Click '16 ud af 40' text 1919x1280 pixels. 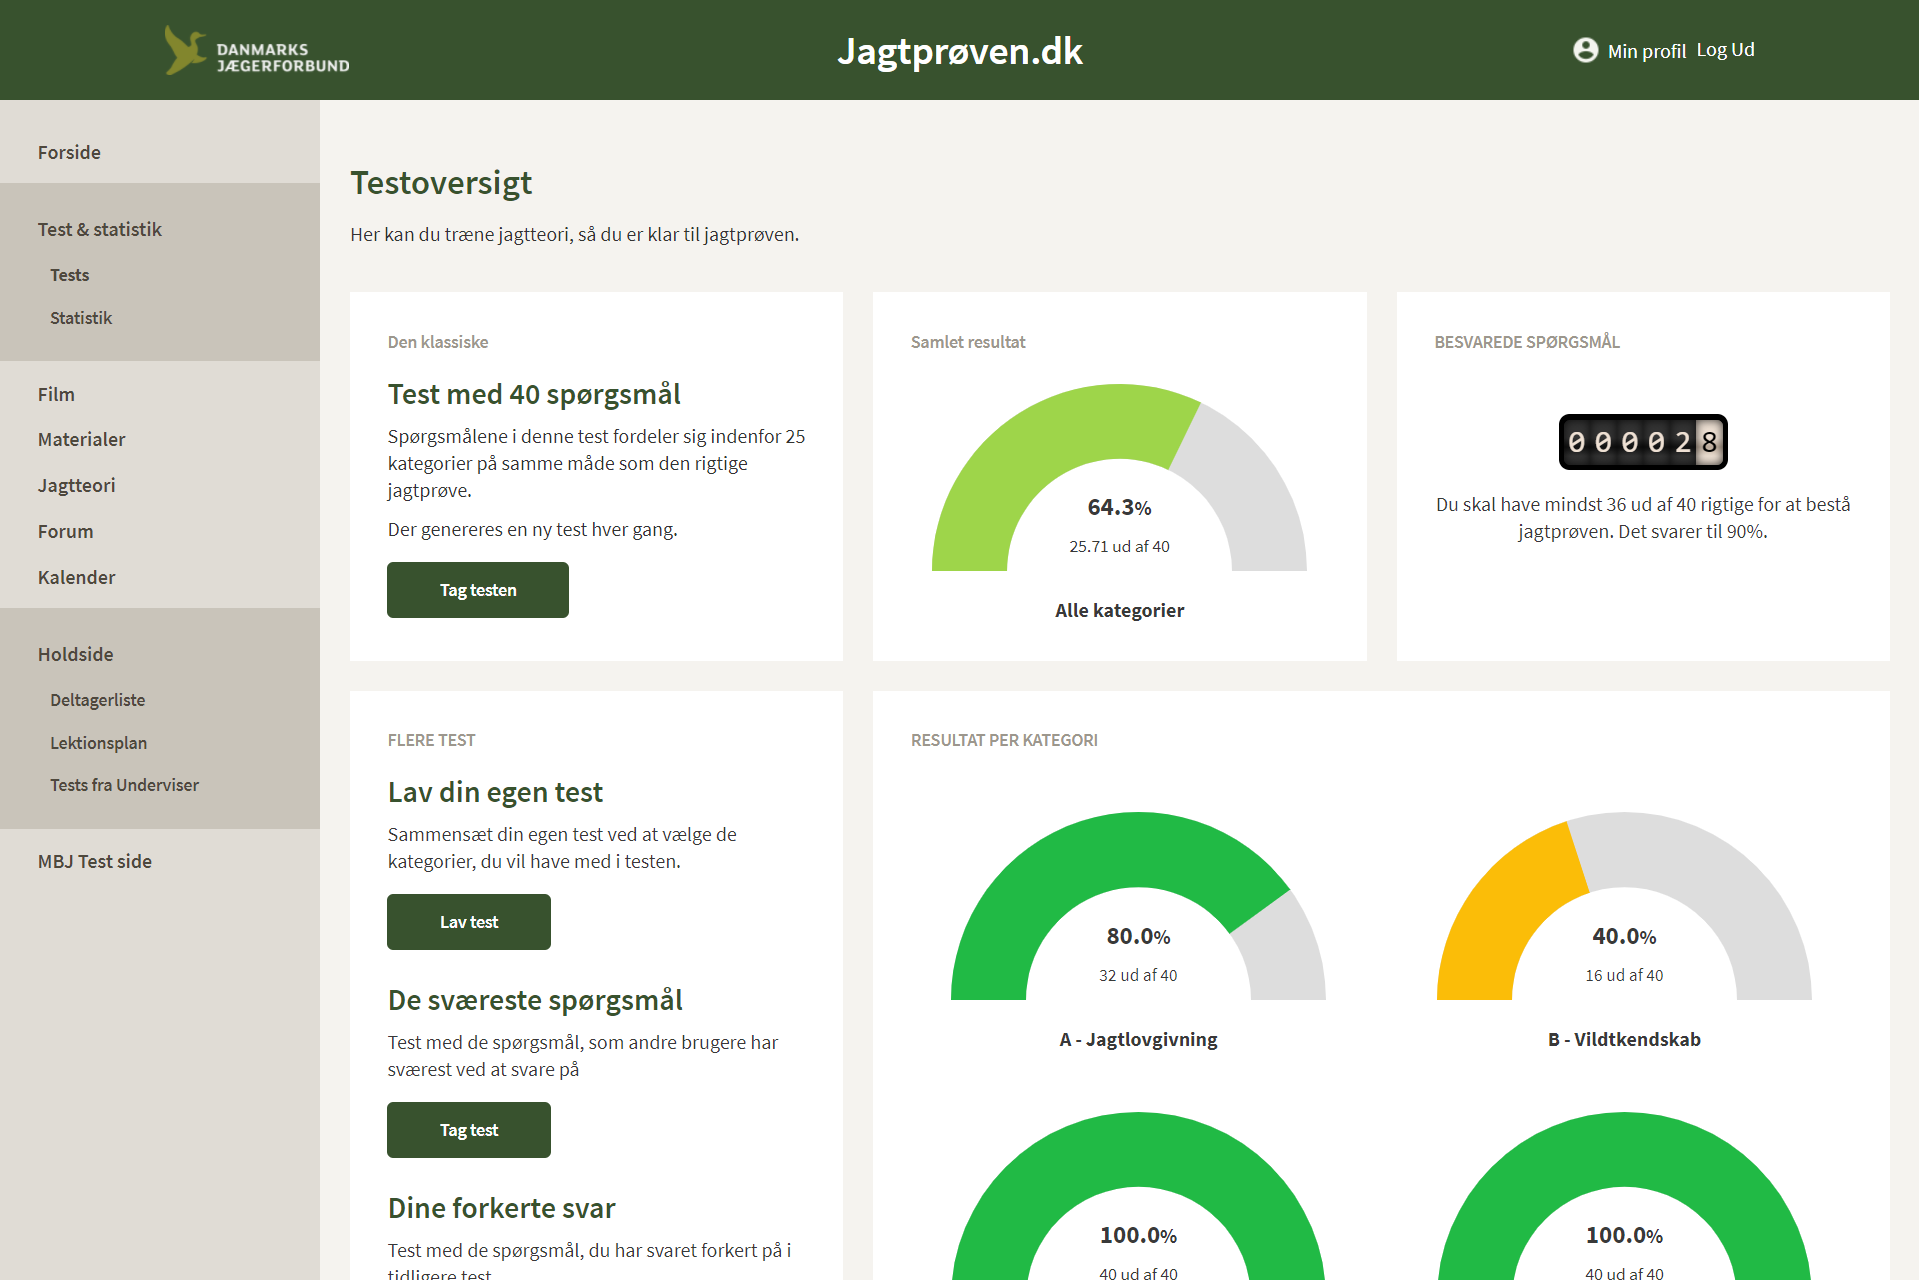(x=1624, y=975)
